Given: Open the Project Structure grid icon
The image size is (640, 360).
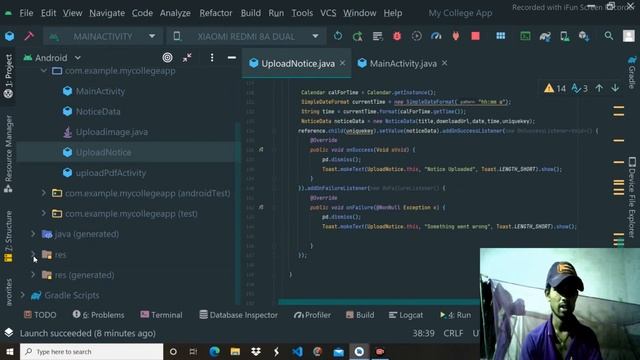Looking at the screenshot, I should click(500, 36).
